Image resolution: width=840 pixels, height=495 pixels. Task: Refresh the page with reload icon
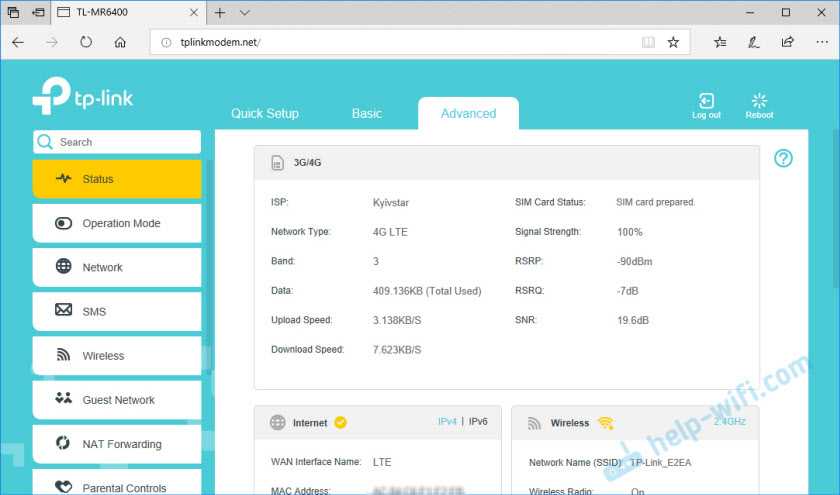pyautogui.click(x=86, y=42)
